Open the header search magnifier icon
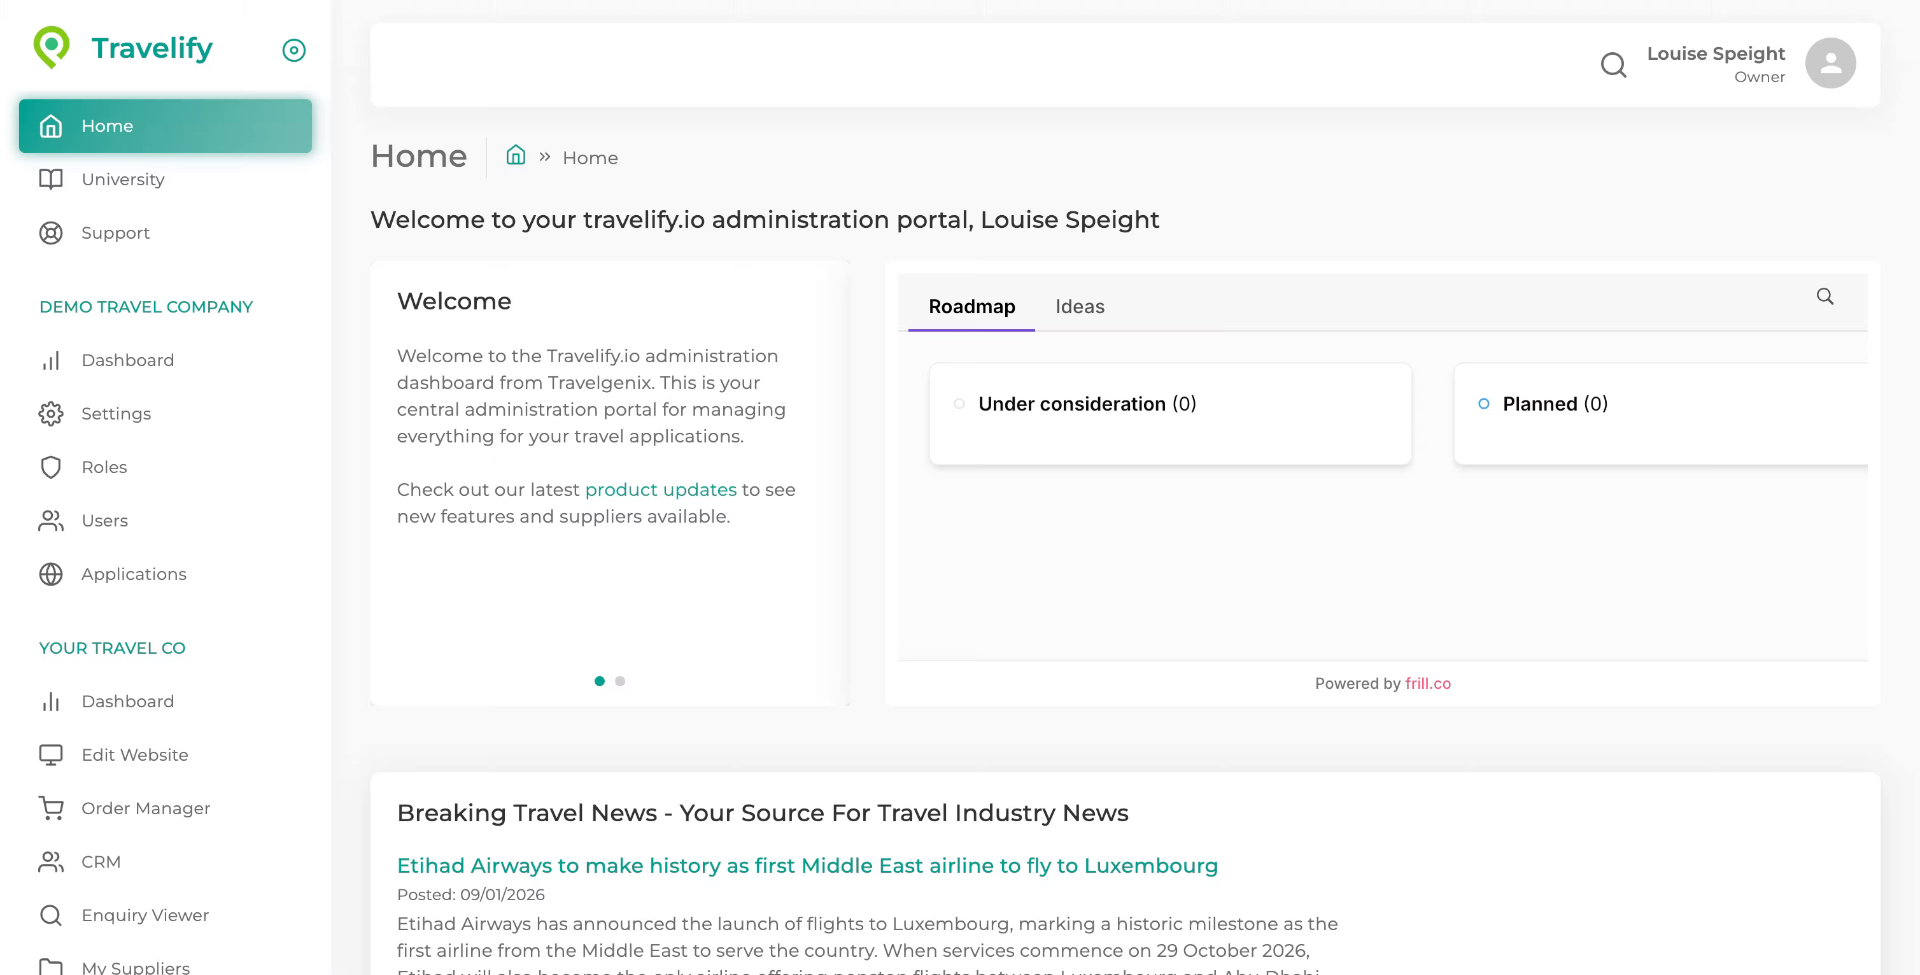 [1613, 65]
